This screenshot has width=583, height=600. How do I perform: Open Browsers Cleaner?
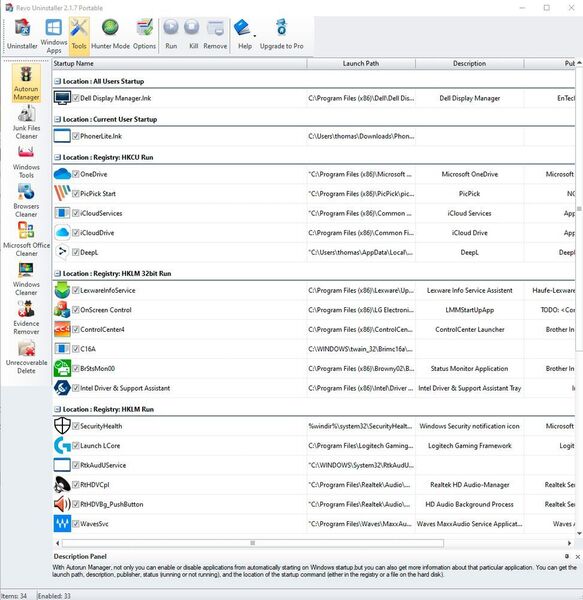[26, 201]
